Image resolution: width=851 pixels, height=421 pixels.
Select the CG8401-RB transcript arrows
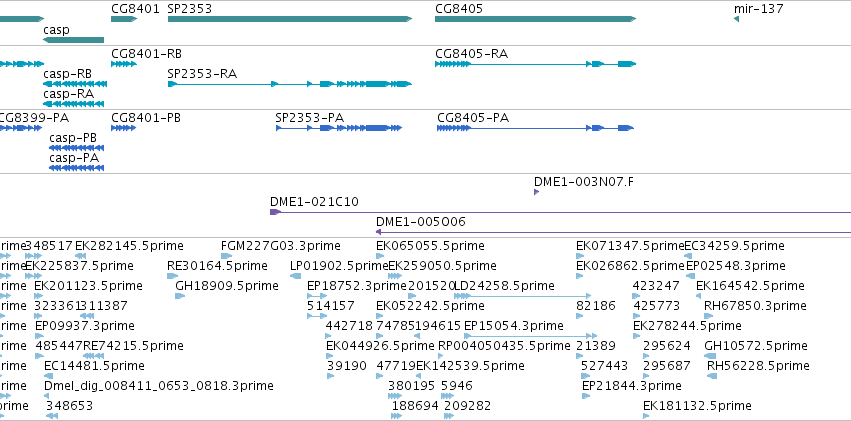click(124, 64)
